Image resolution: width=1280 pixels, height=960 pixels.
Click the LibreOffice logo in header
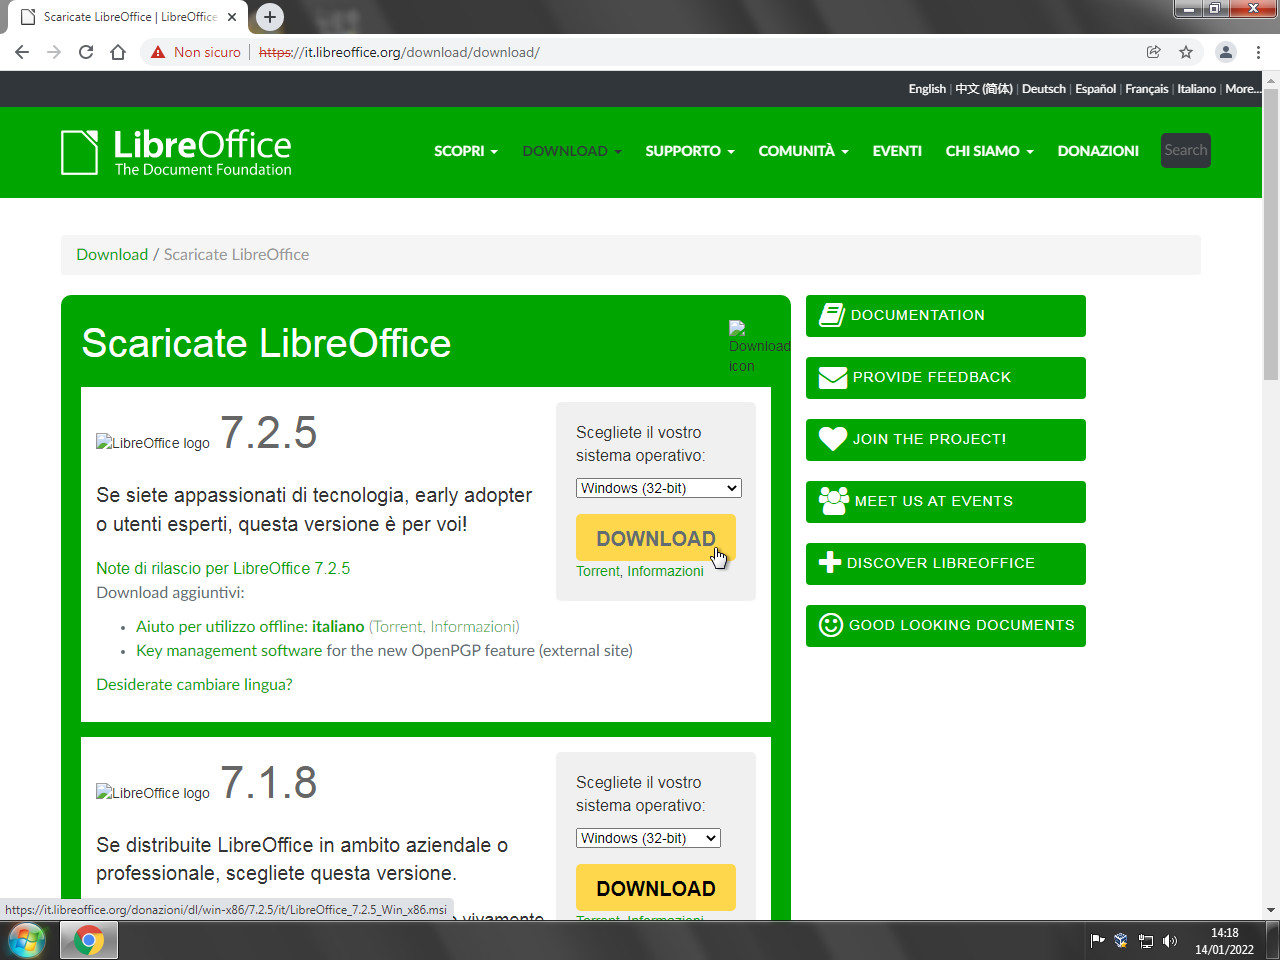(x=177, y=152)
